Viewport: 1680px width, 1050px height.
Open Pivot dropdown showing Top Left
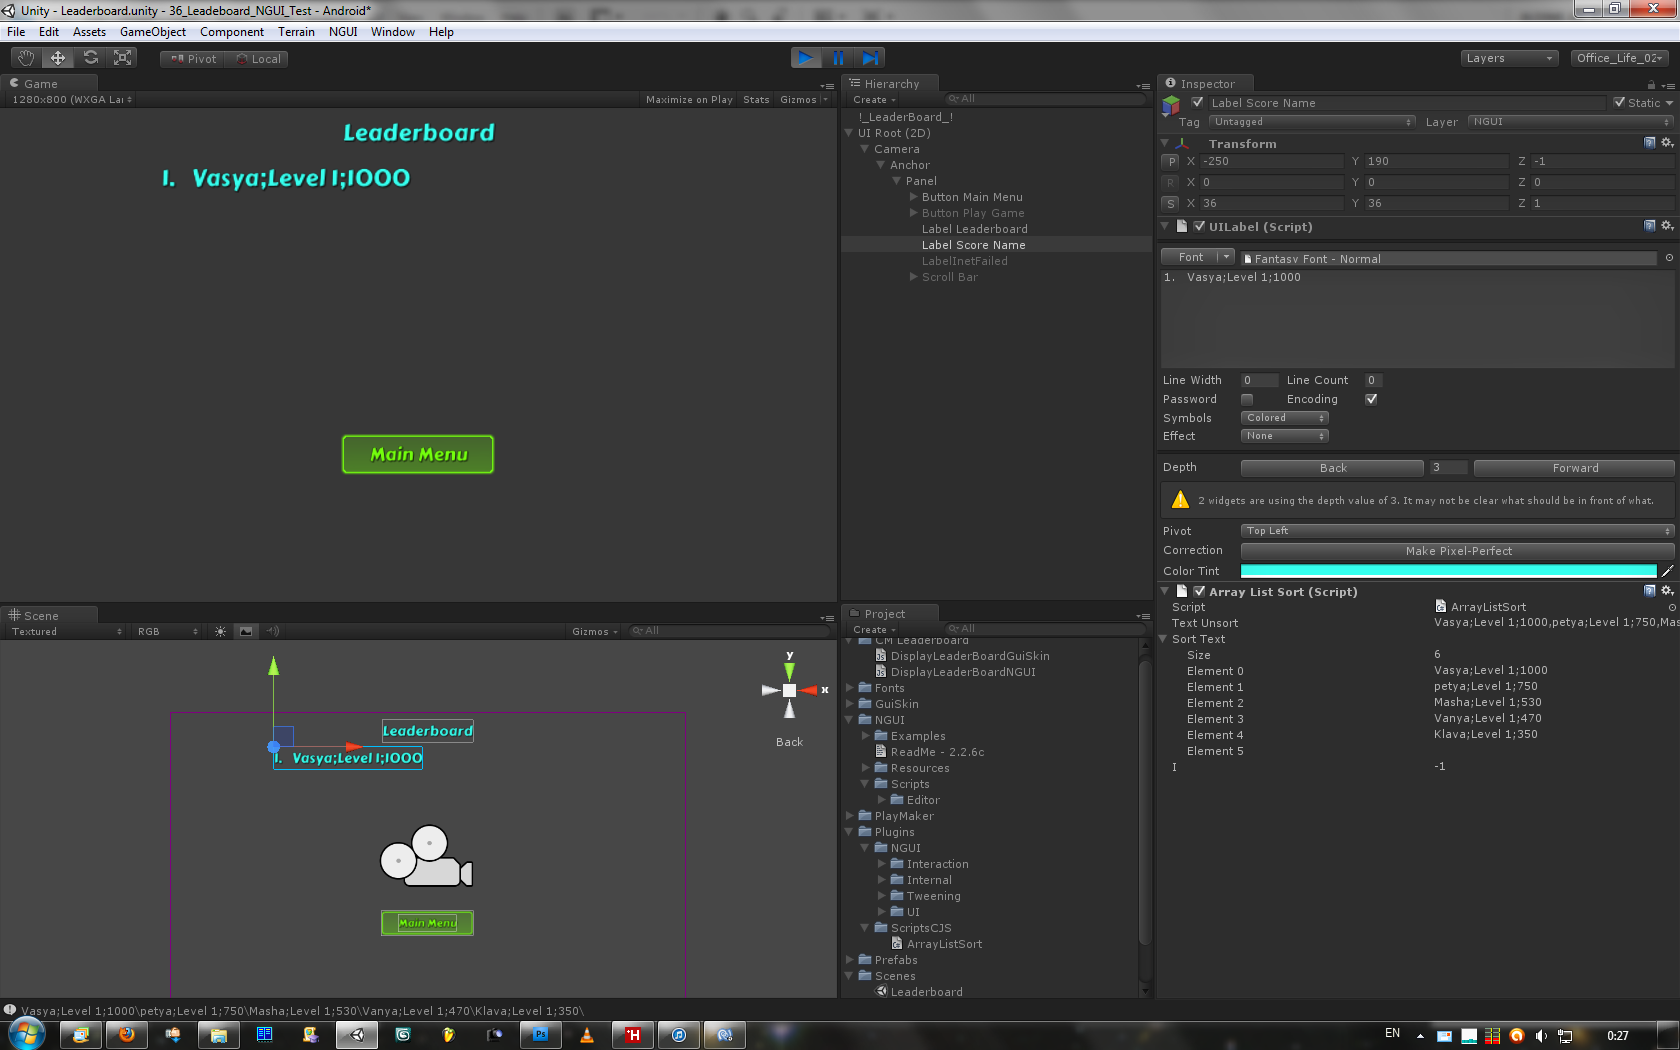(1457, 531)
